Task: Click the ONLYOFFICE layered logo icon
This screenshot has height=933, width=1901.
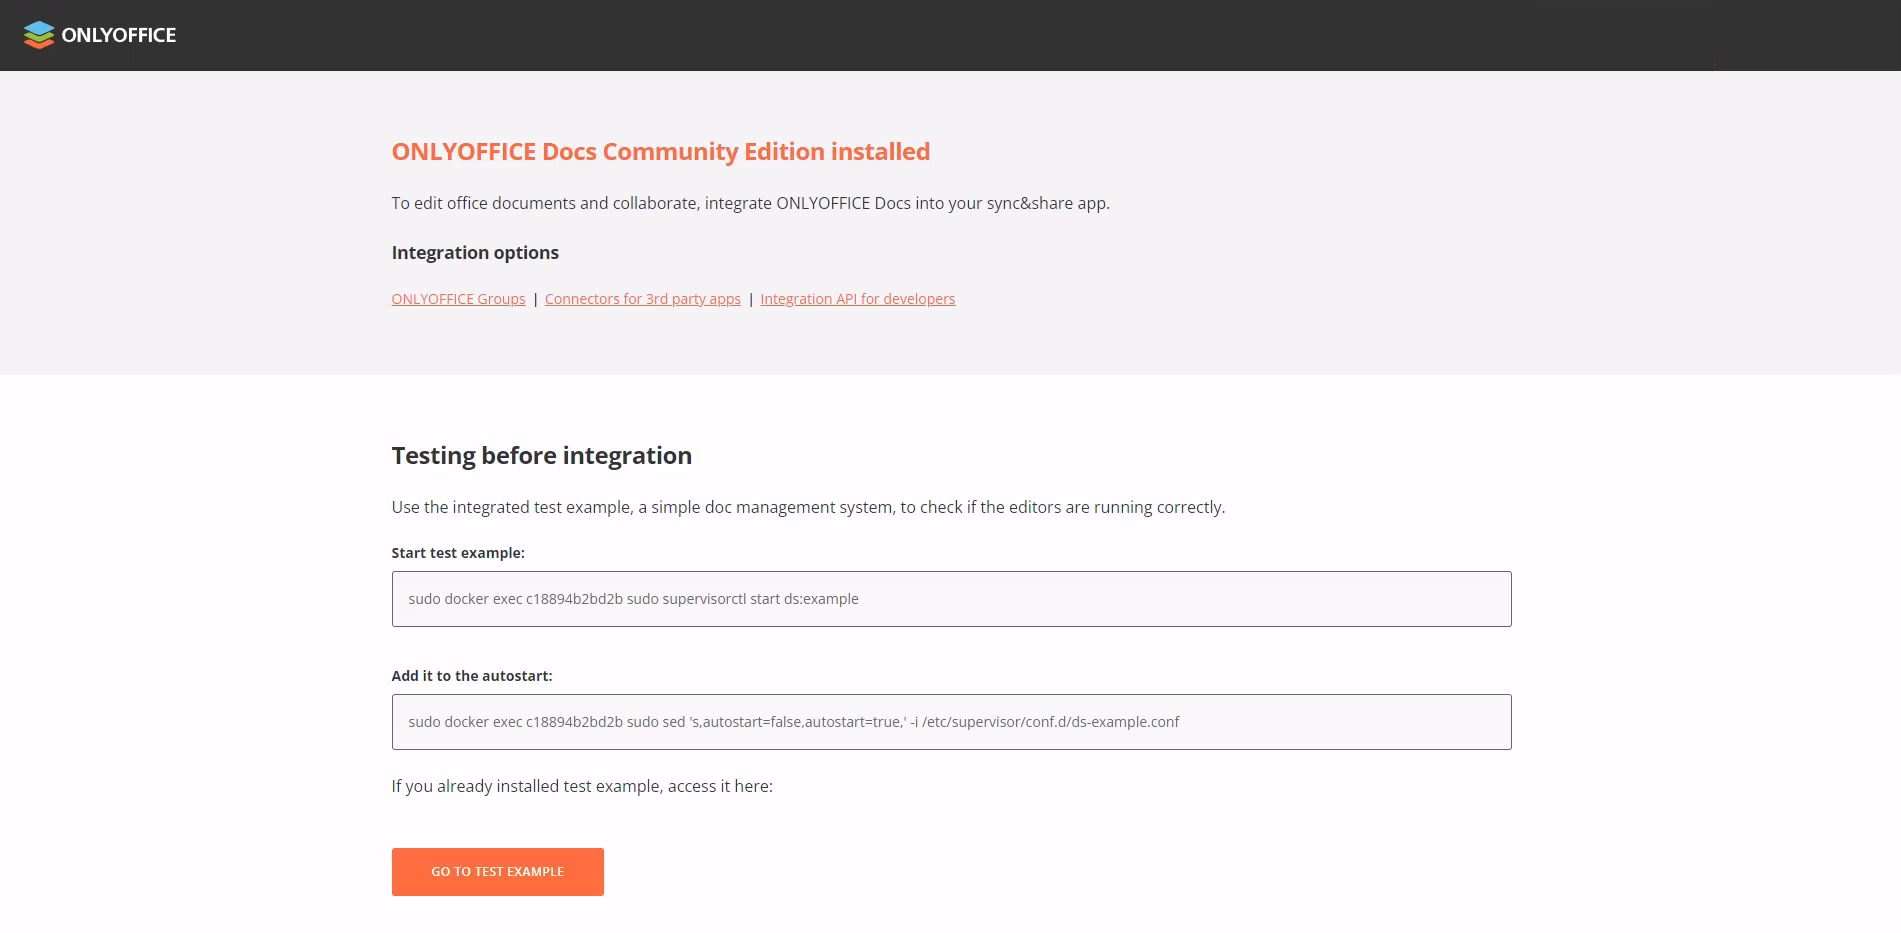Action: click(39, 35)
